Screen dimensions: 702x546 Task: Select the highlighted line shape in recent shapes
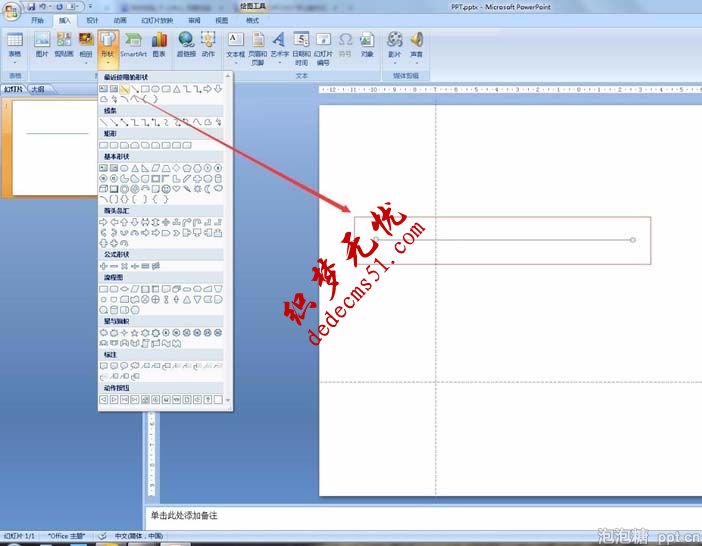pos(126,89)
